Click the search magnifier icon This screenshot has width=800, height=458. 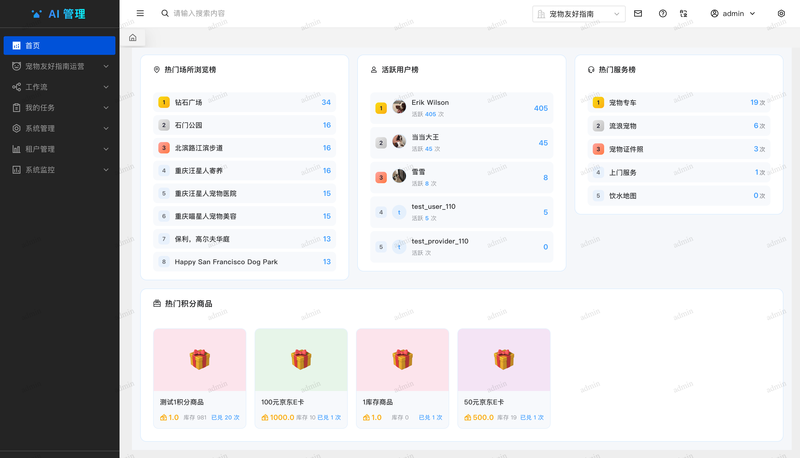point(165,13)
